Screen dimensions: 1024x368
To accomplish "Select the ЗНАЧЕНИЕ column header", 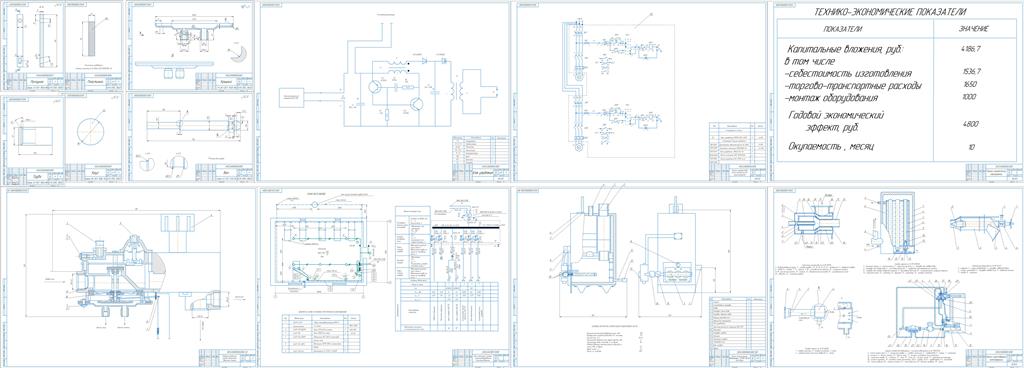I will click(x=975, y=29).
